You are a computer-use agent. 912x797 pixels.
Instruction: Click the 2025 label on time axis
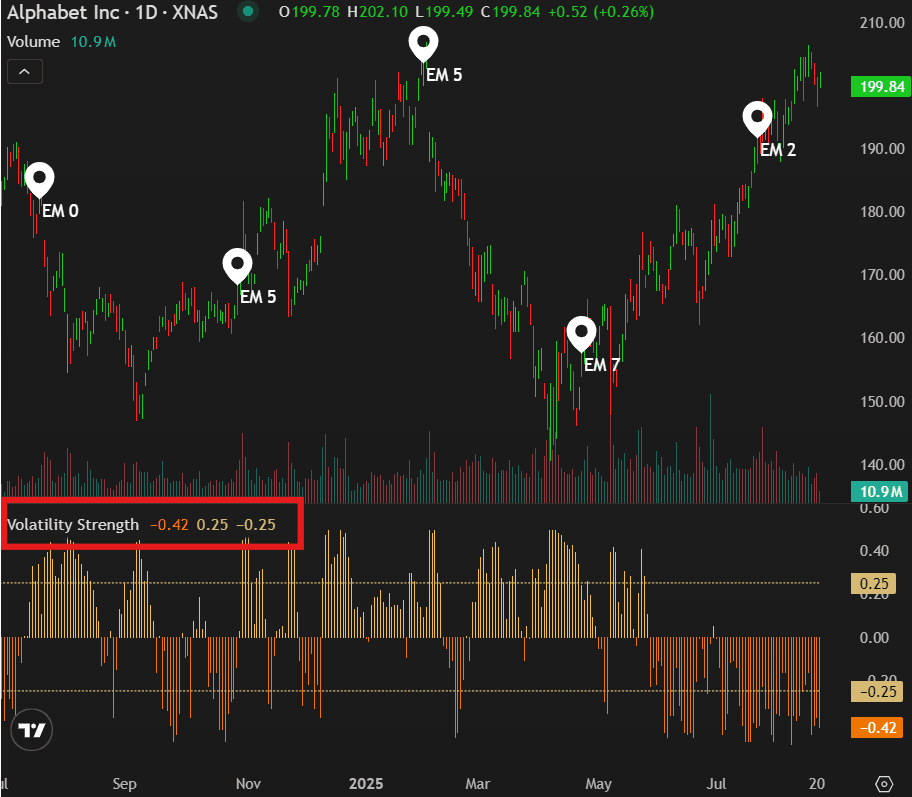(366, 784)
